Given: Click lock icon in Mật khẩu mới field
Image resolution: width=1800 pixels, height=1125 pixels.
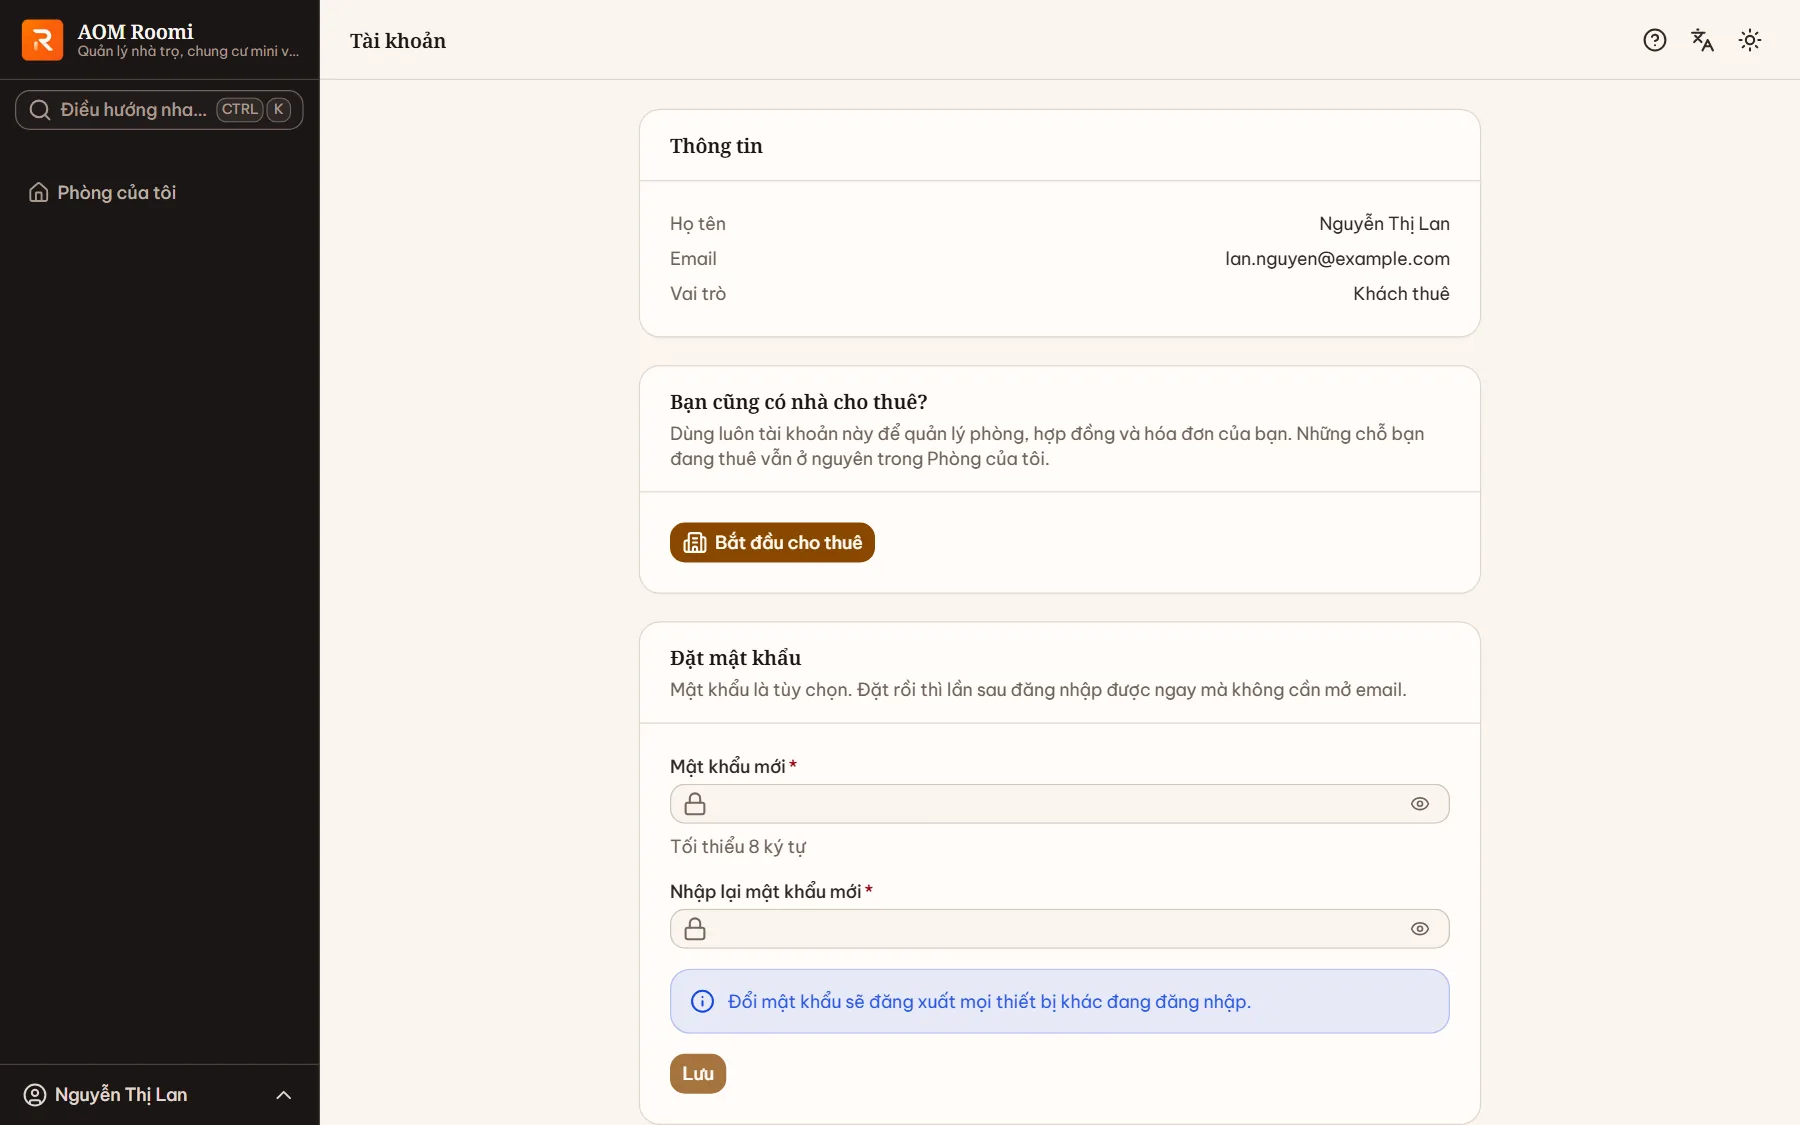Looking at the screenshot, I should [x=695, y=804].
